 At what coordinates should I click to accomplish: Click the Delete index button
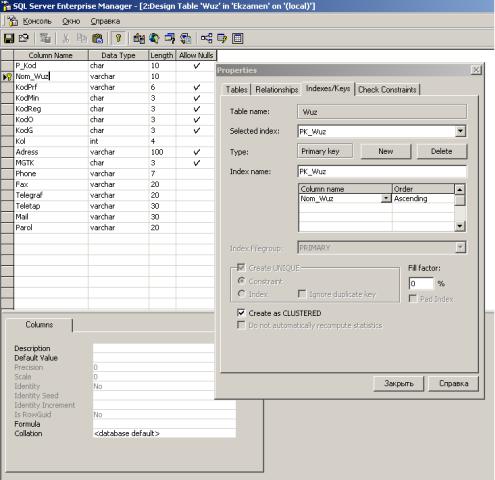coord(442,151)
